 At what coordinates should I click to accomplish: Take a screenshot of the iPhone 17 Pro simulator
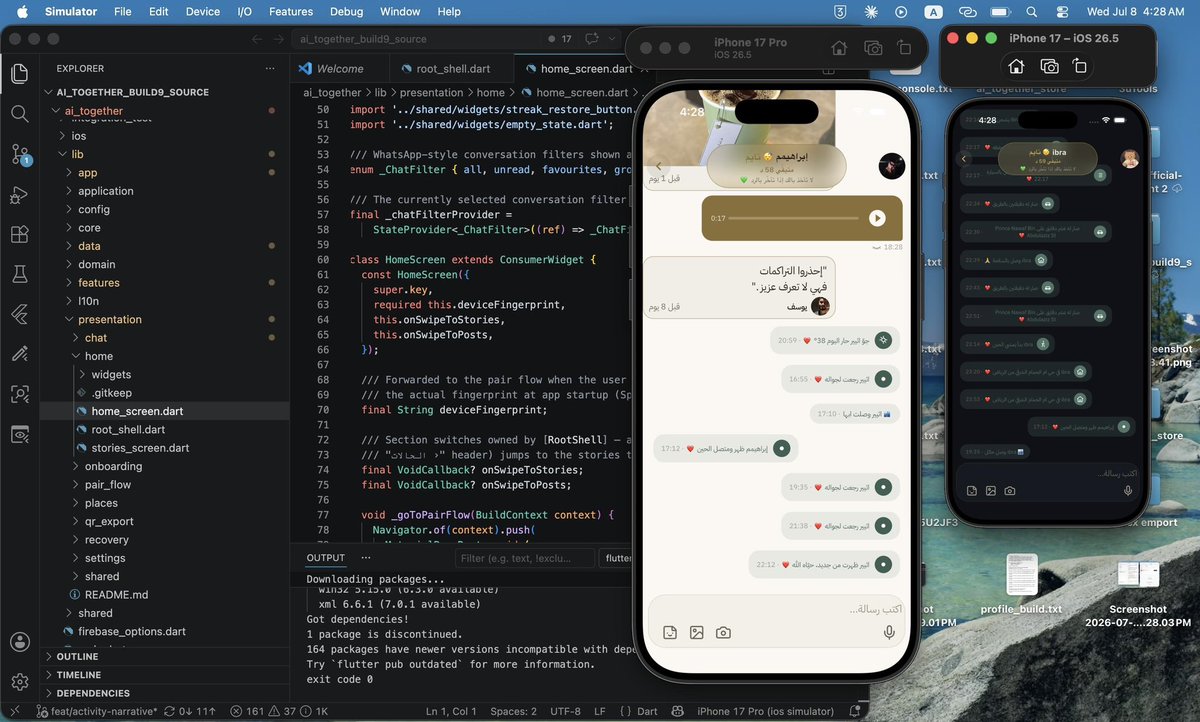pos(872,48)
